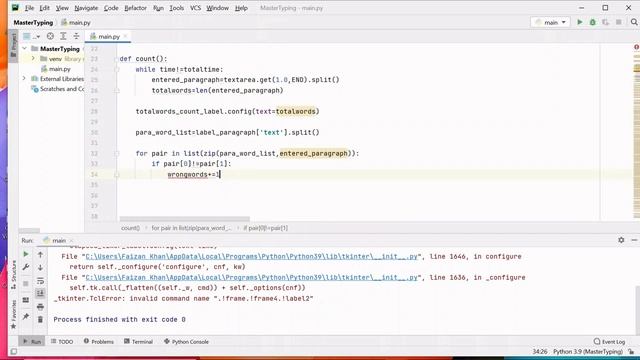Click count() breadcrumb below editor
Screen dimensions: 640x360
(130, 228)
